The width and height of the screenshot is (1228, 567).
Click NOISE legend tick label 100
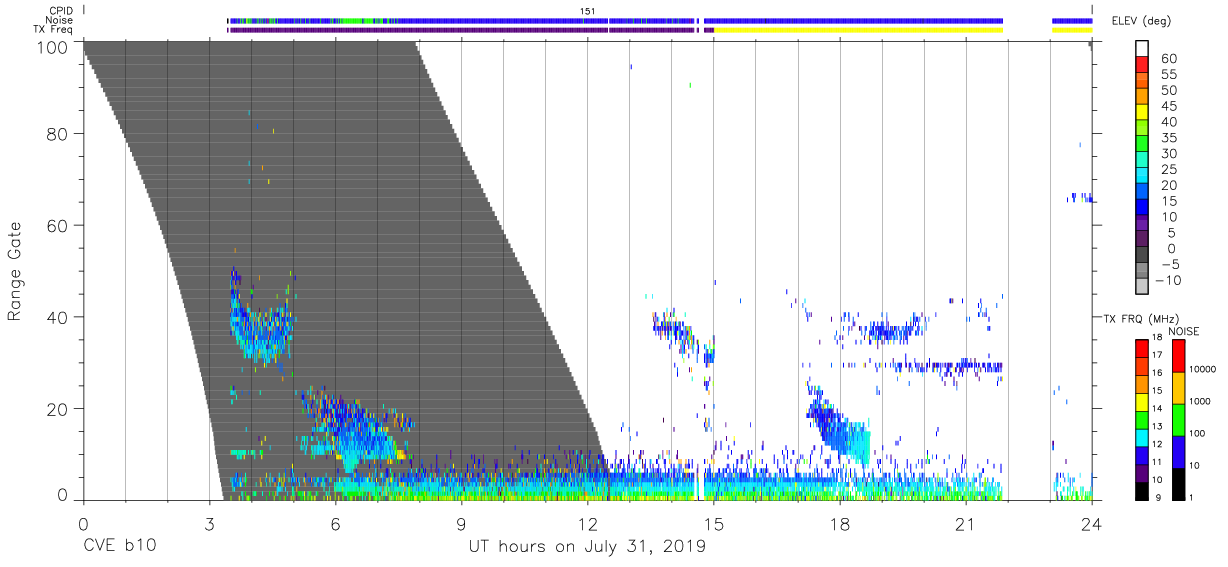[1199, 433]
